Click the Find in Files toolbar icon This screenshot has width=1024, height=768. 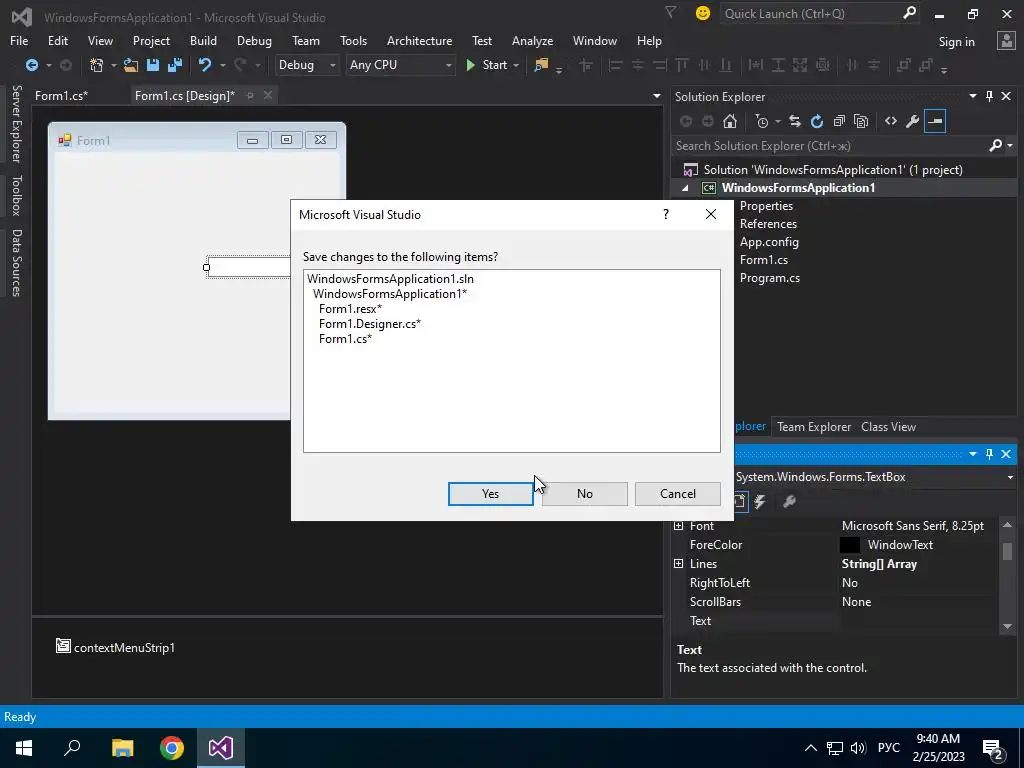pos(541,65)
